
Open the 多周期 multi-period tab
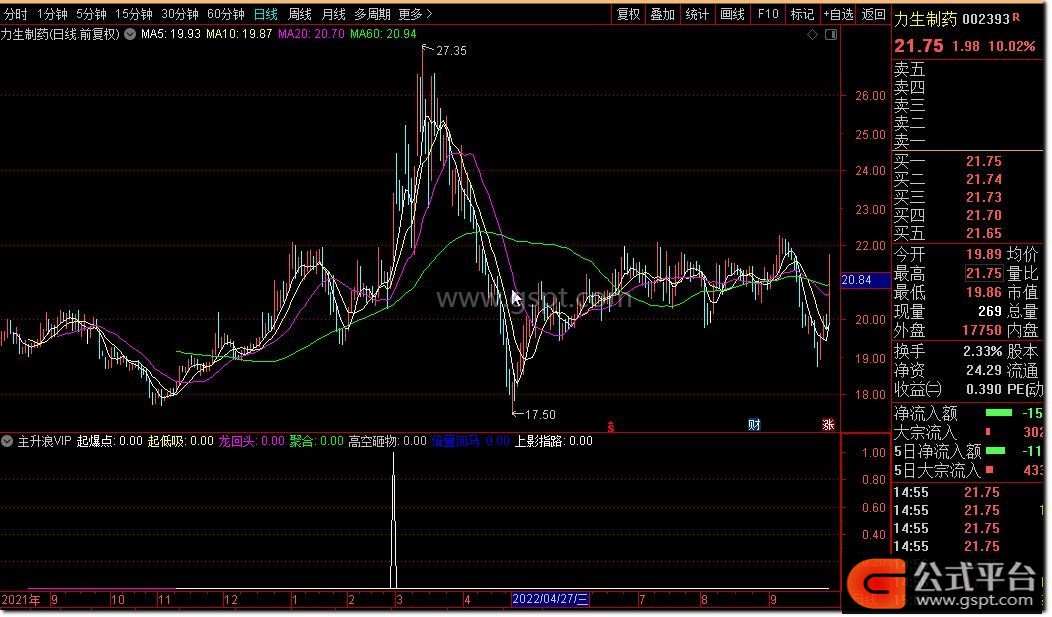[x=372, y=14]
